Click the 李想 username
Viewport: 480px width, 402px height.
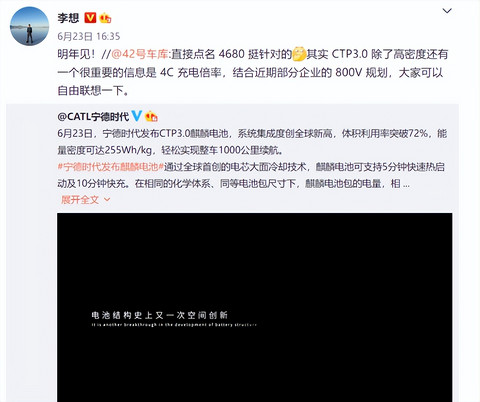click(68, 18)
